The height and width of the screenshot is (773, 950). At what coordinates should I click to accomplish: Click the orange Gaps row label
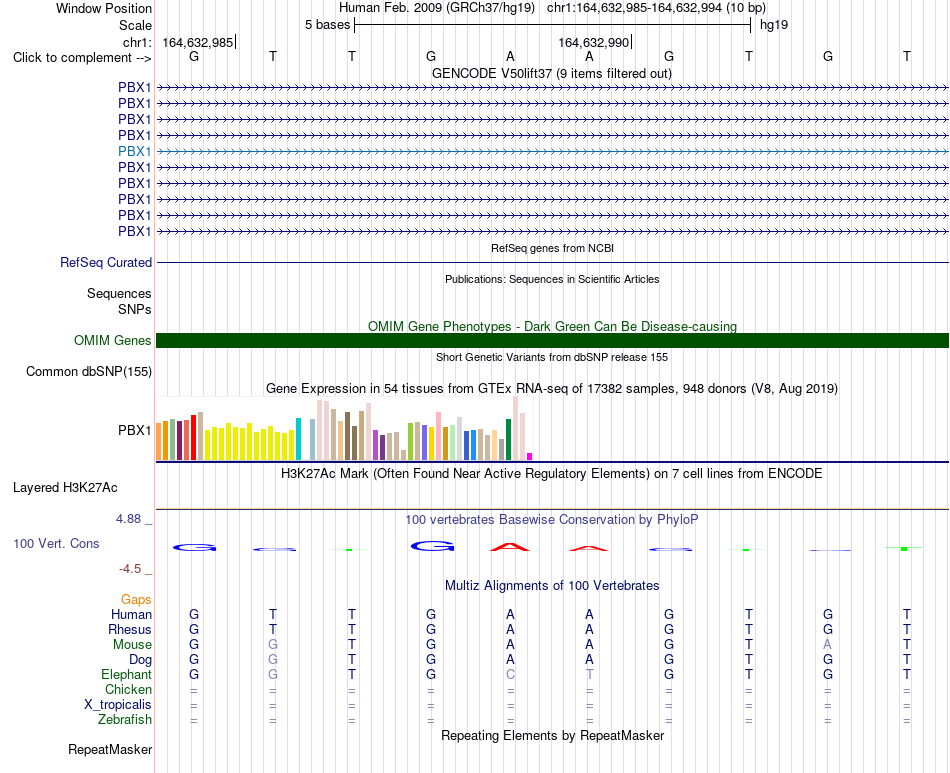click(136, 599)
